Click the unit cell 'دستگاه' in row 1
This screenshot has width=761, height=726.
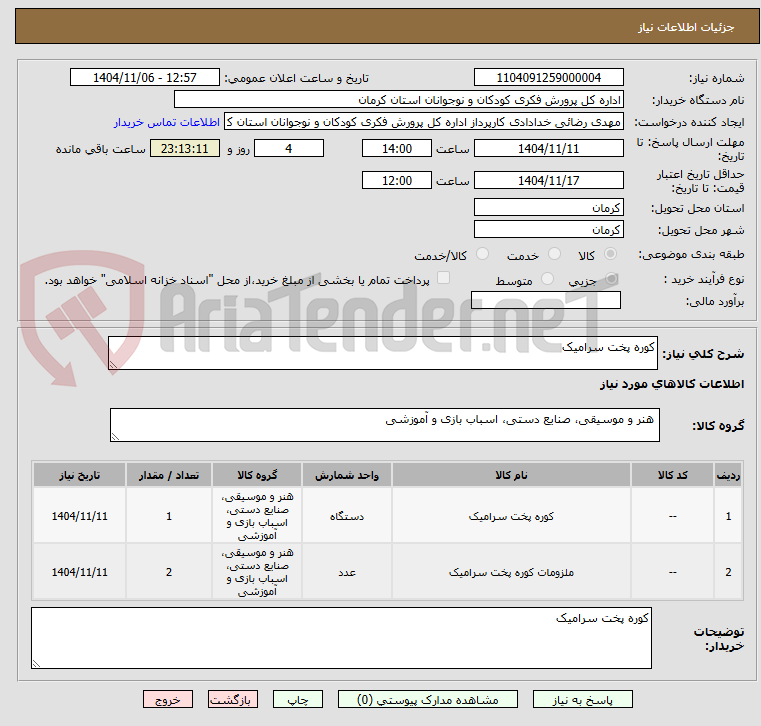point(347,516)
